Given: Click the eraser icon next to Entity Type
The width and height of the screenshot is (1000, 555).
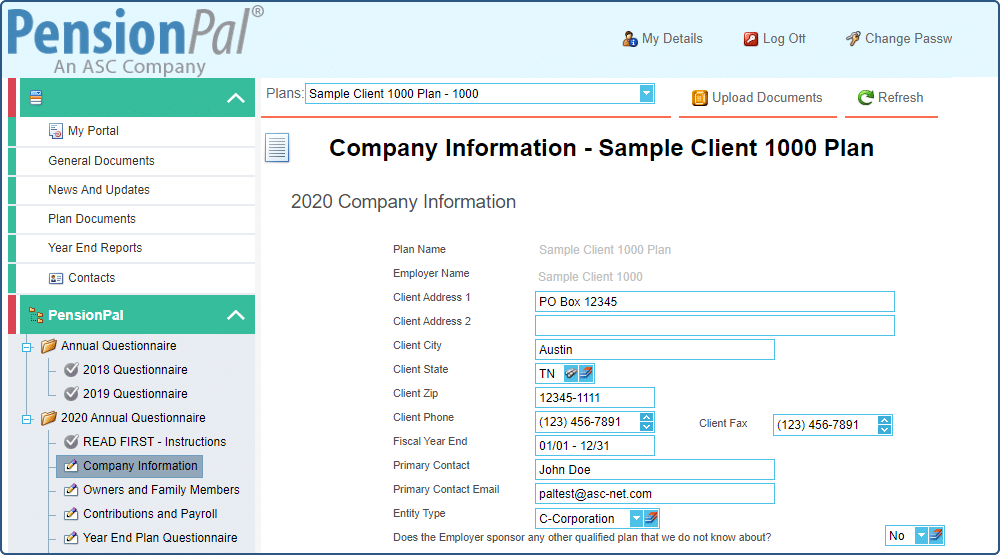Looking at the screenshot, I should [x=652, y=518].
